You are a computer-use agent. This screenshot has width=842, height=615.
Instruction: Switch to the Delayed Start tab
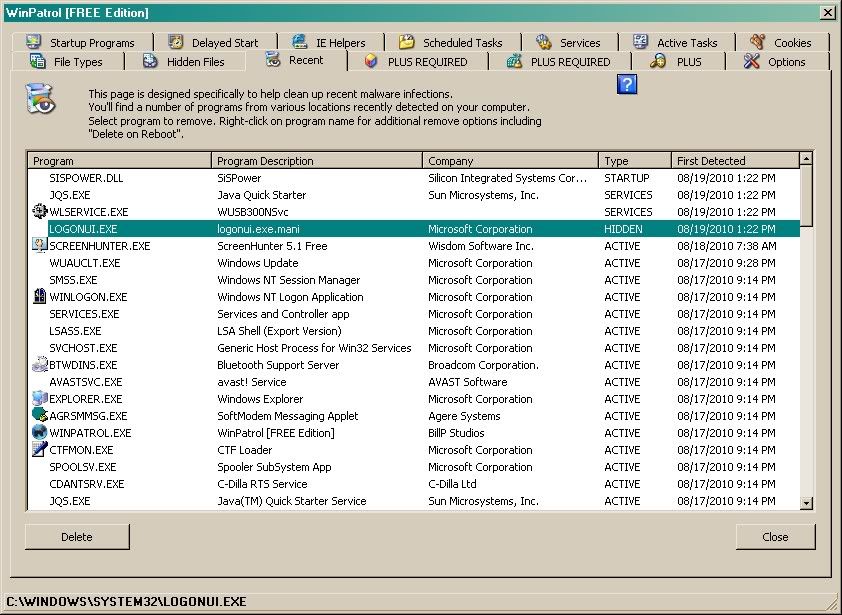pos(215,42)
